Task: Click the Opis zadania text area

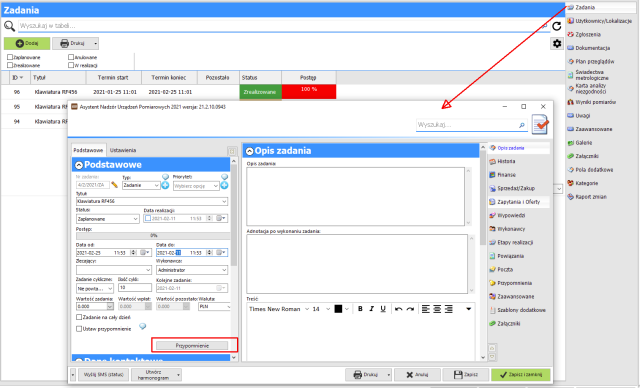Action: pyautogui.click(x=356, y=196)
